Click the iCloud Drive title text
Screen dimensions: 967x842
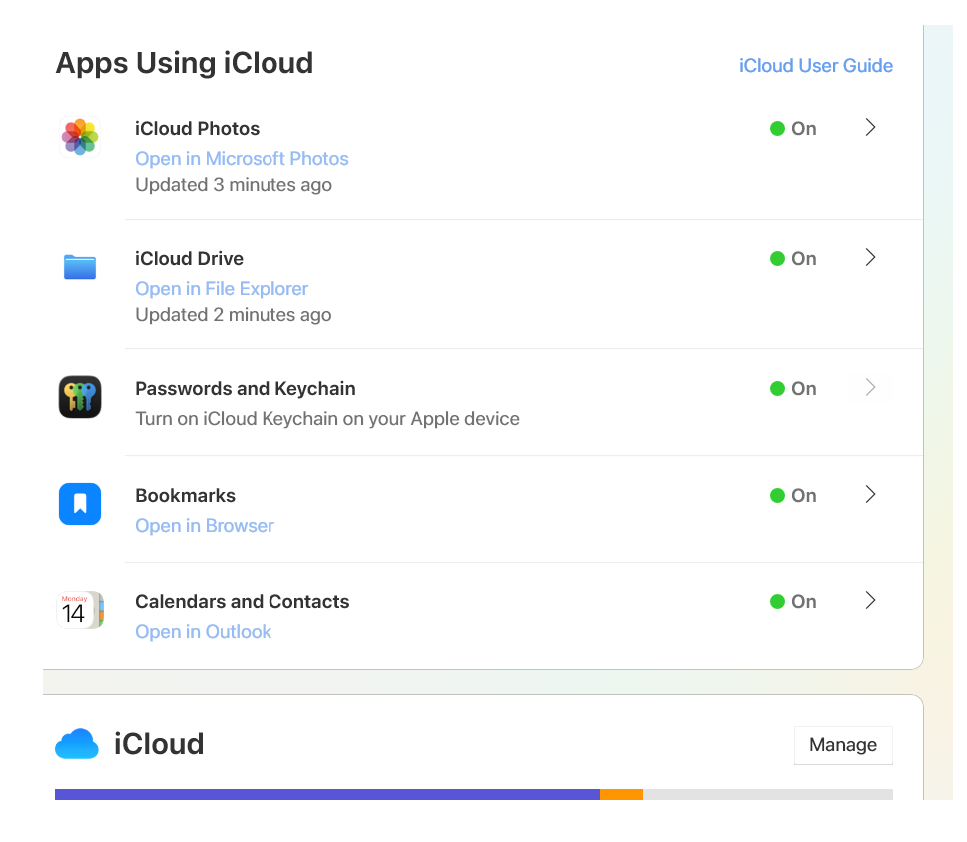click(x=189, y=258)
